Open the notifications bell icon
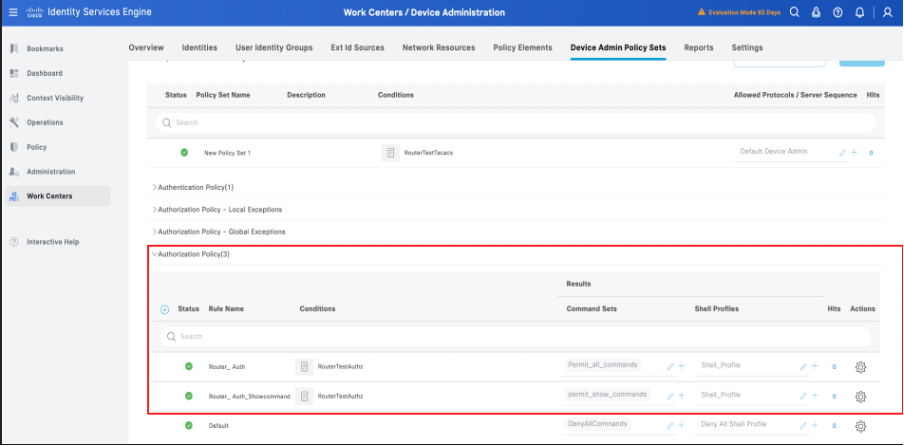The image size is (904, 446). click(860, 12)
